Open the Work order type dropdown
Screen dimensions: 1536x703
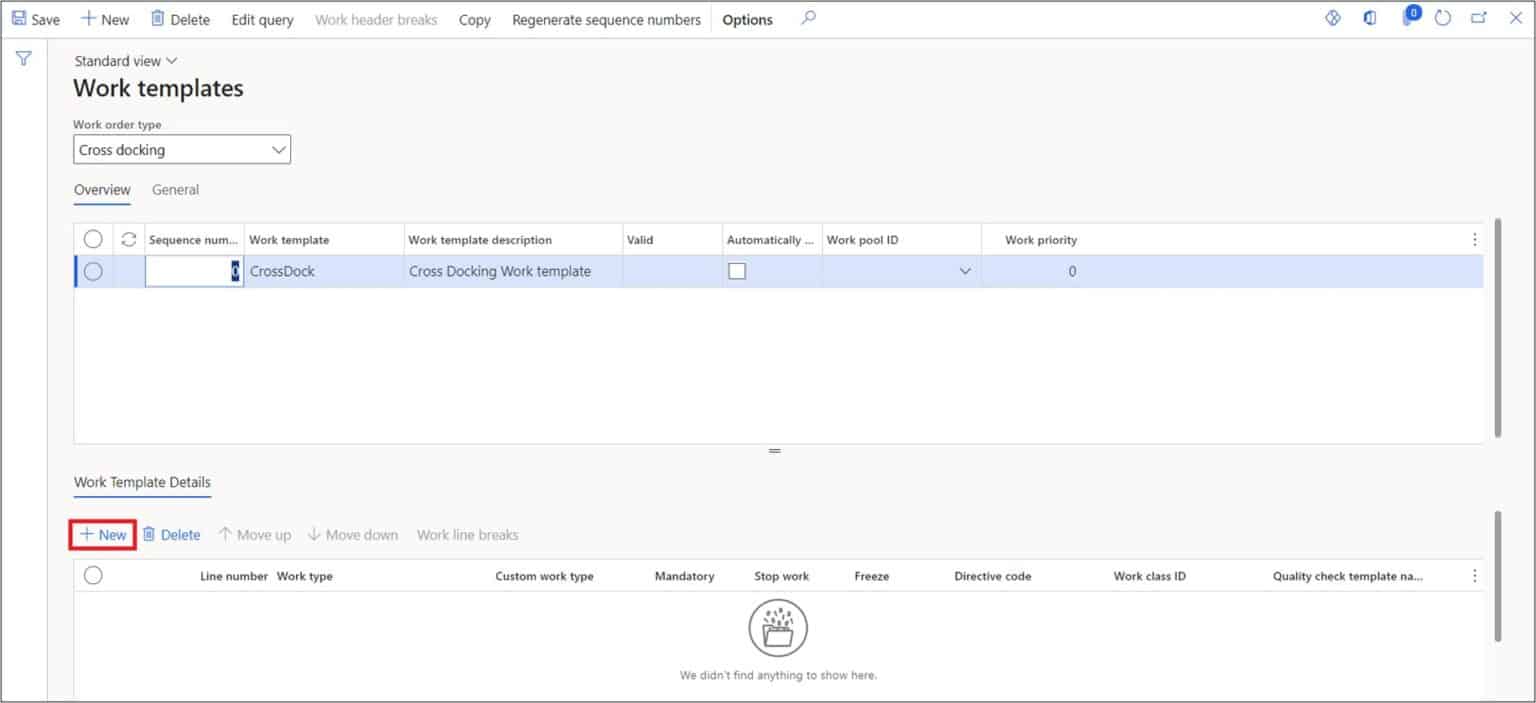tap(278, 149)
